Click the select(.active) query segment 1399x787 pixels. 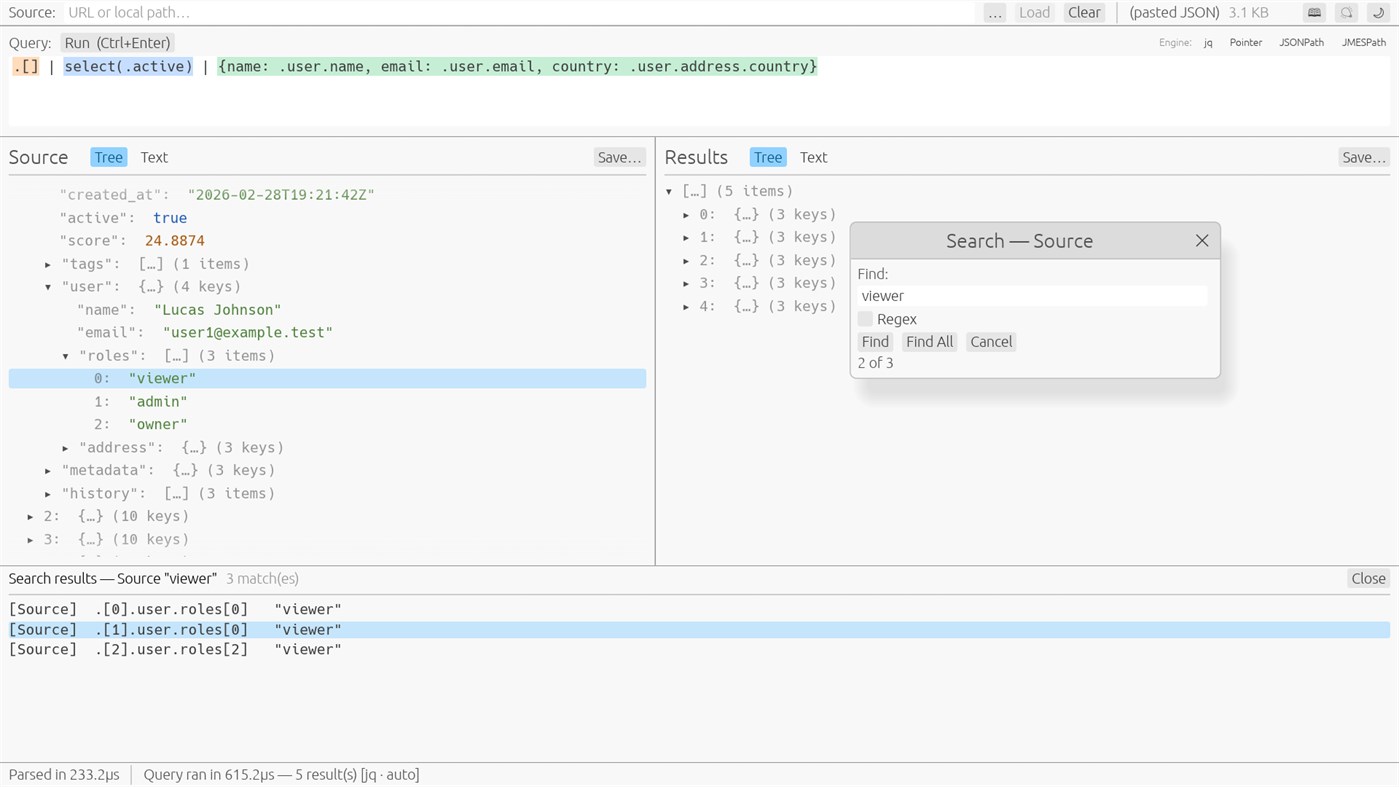tap(128, 67)
